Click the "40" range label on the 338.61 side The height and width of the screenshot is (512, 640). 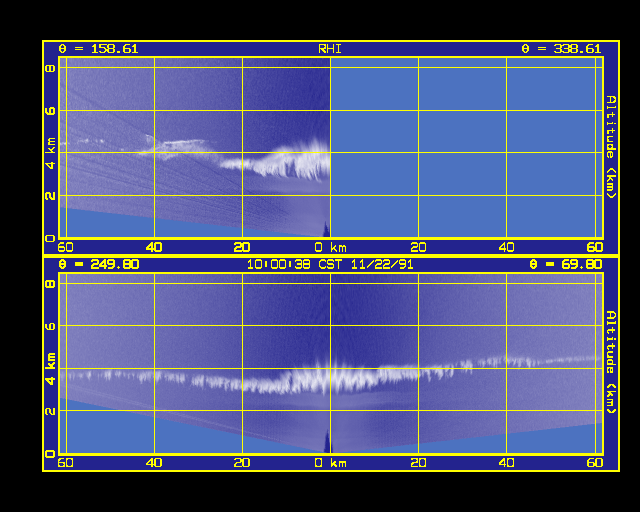pyautogui.click(x=507, y=247)
